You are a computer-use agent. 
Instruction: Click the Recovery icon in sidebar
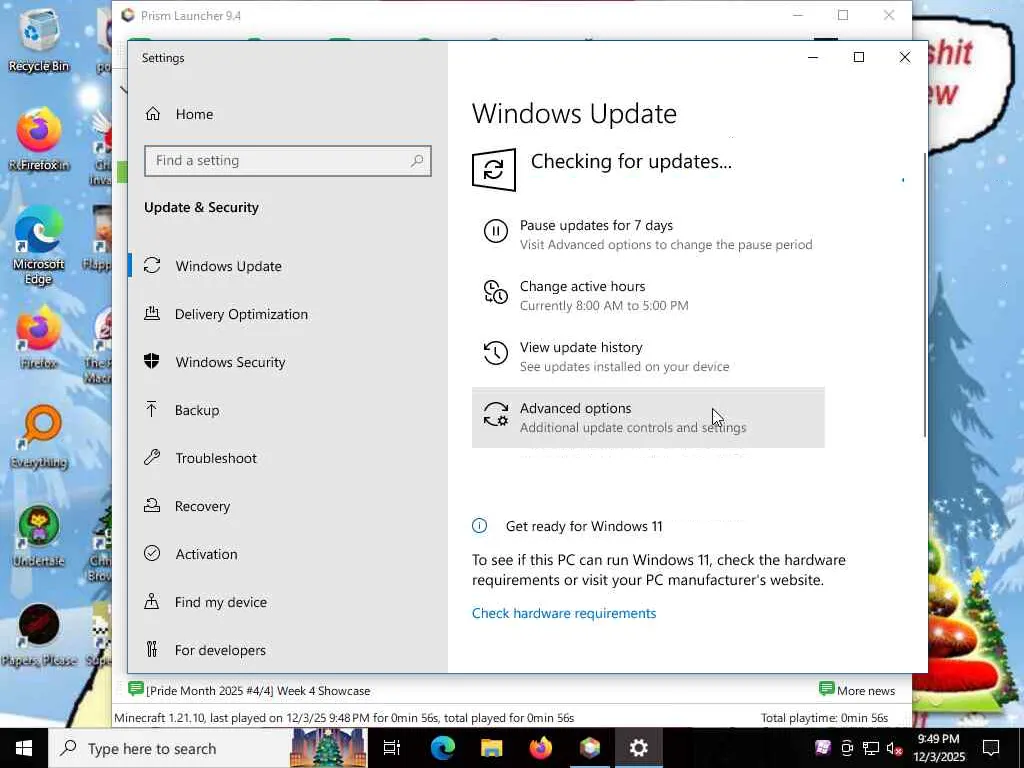152,505
